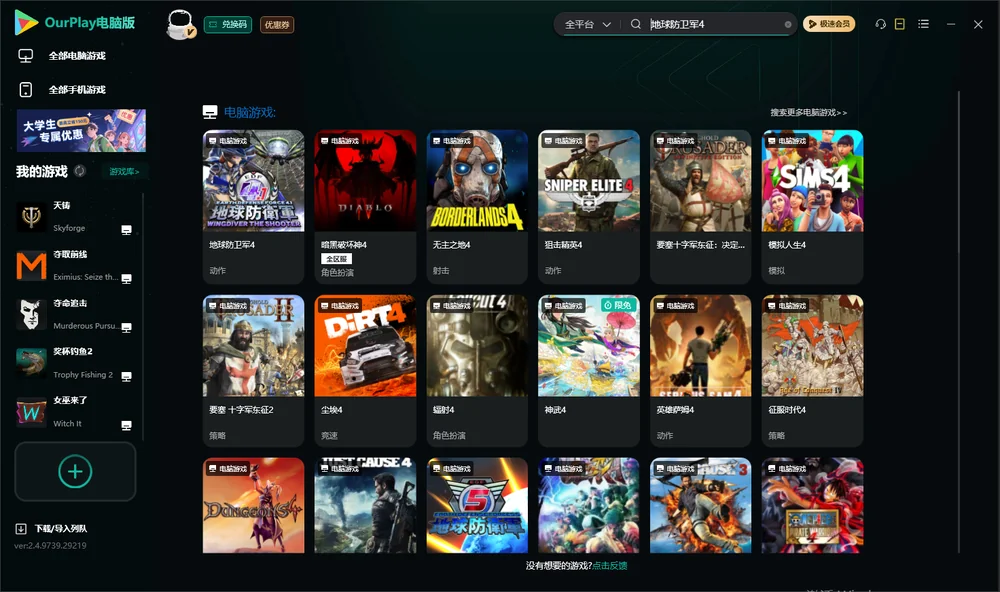Click the 电脑游戏 section header icon
The image size is (1000, 592).
[x=210, y=112]
